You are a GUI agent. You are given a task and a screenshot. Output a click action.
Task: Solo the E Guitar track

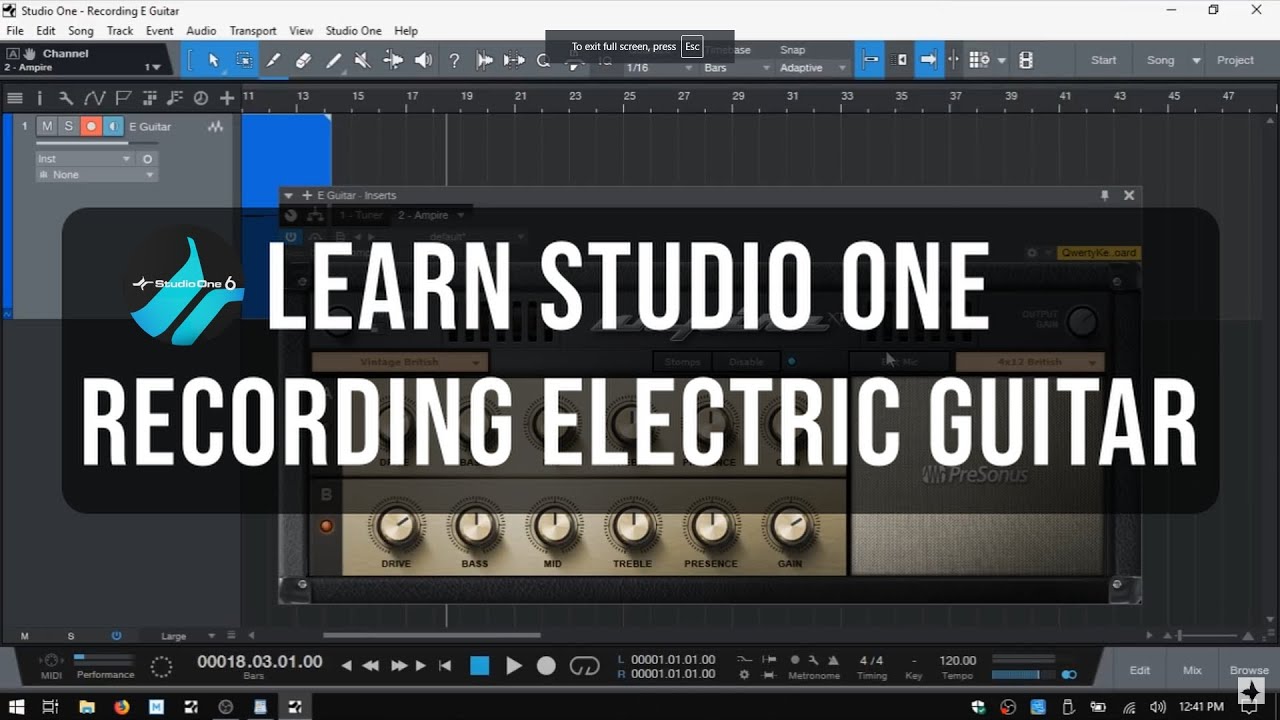coord(68,126)
